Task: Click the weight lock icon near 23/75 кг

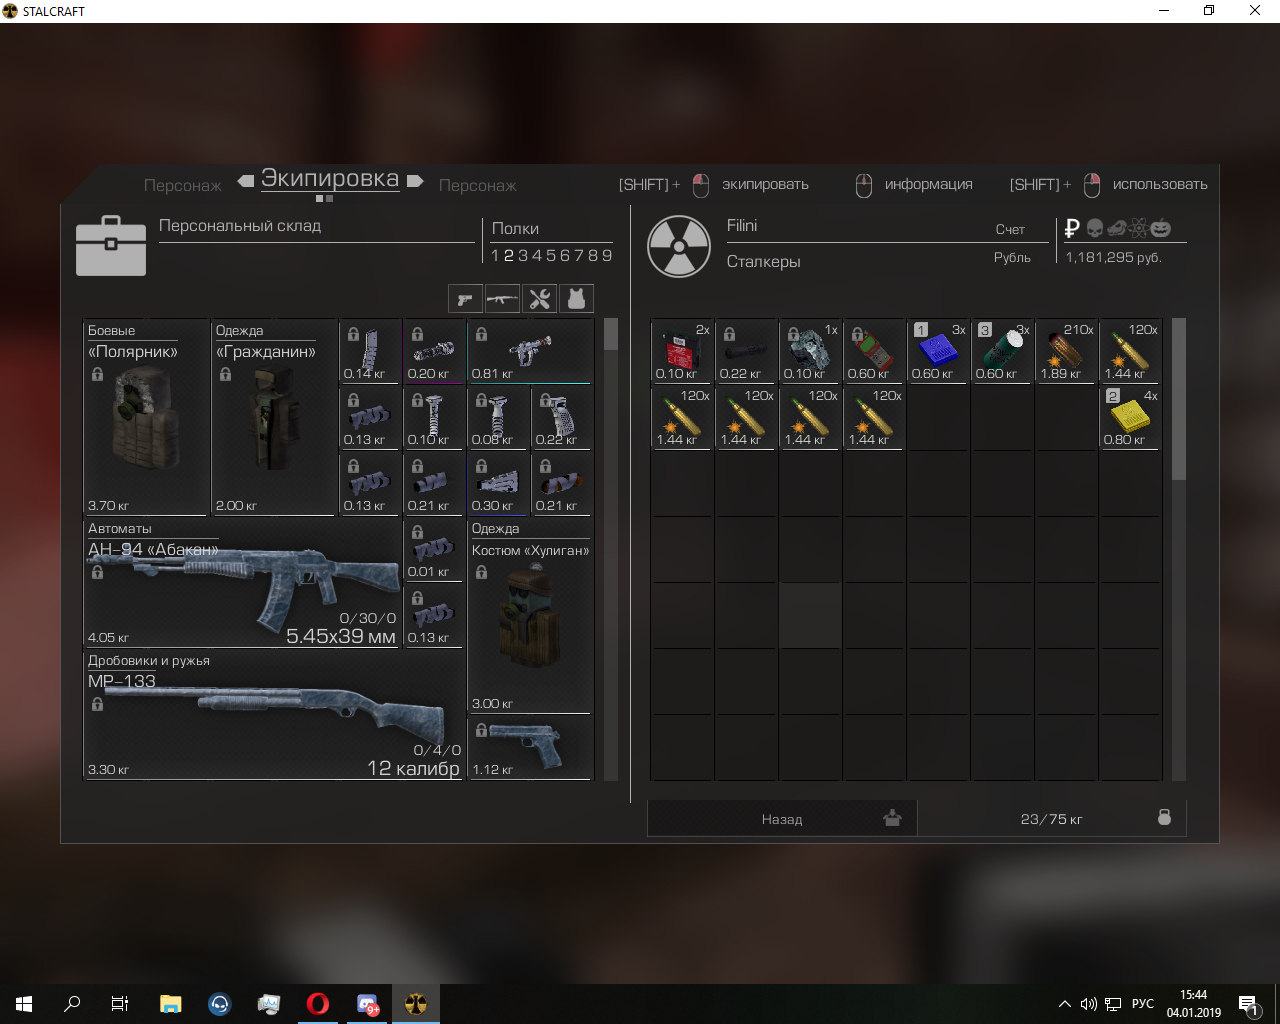Action: point(1164,817)
